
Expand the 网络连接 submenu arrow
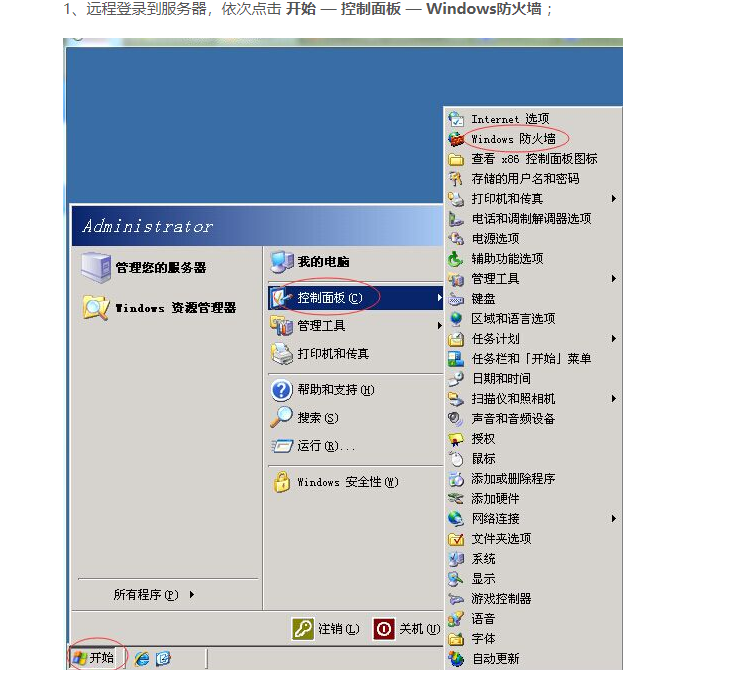click(613, 519)
